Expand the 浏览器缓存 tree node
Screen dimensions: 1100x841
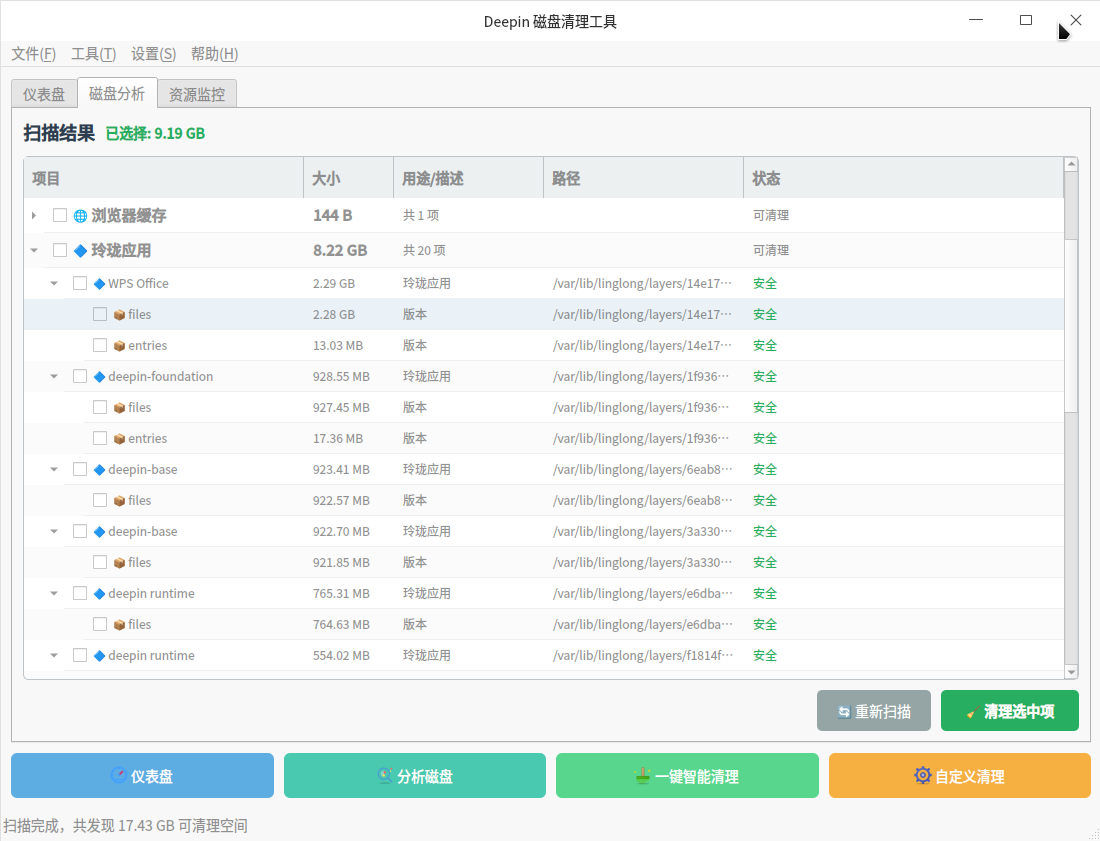[34, 216]
